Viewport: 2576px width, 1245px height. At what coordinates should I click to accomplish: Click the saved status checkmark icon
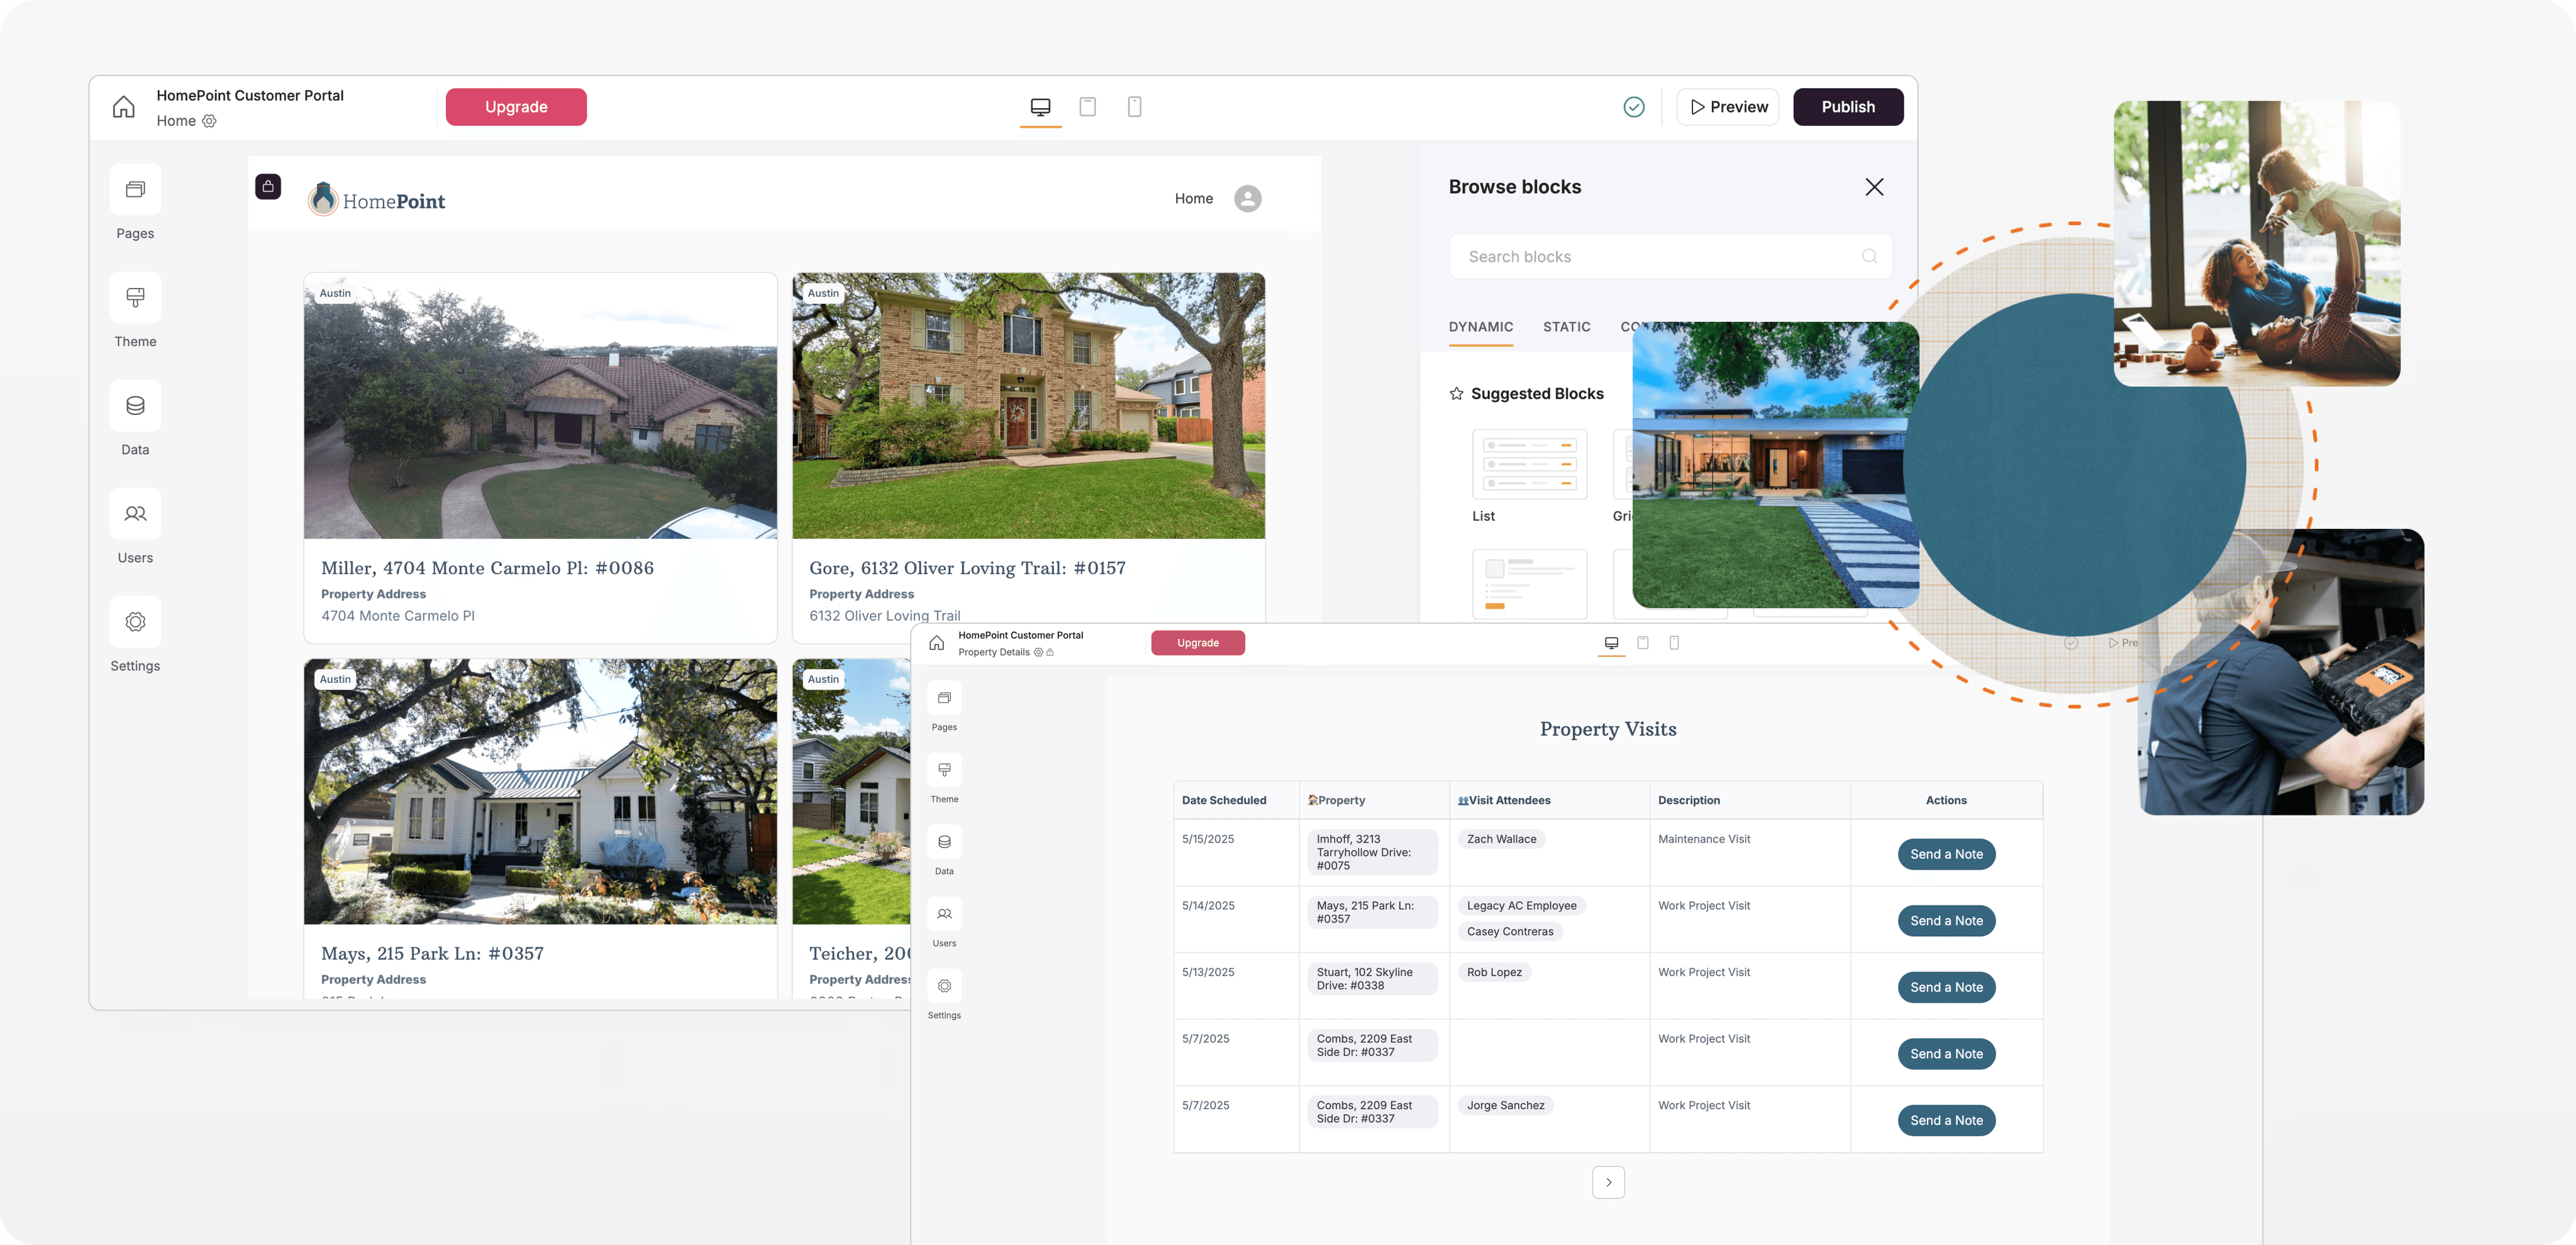pos(1633,107)
